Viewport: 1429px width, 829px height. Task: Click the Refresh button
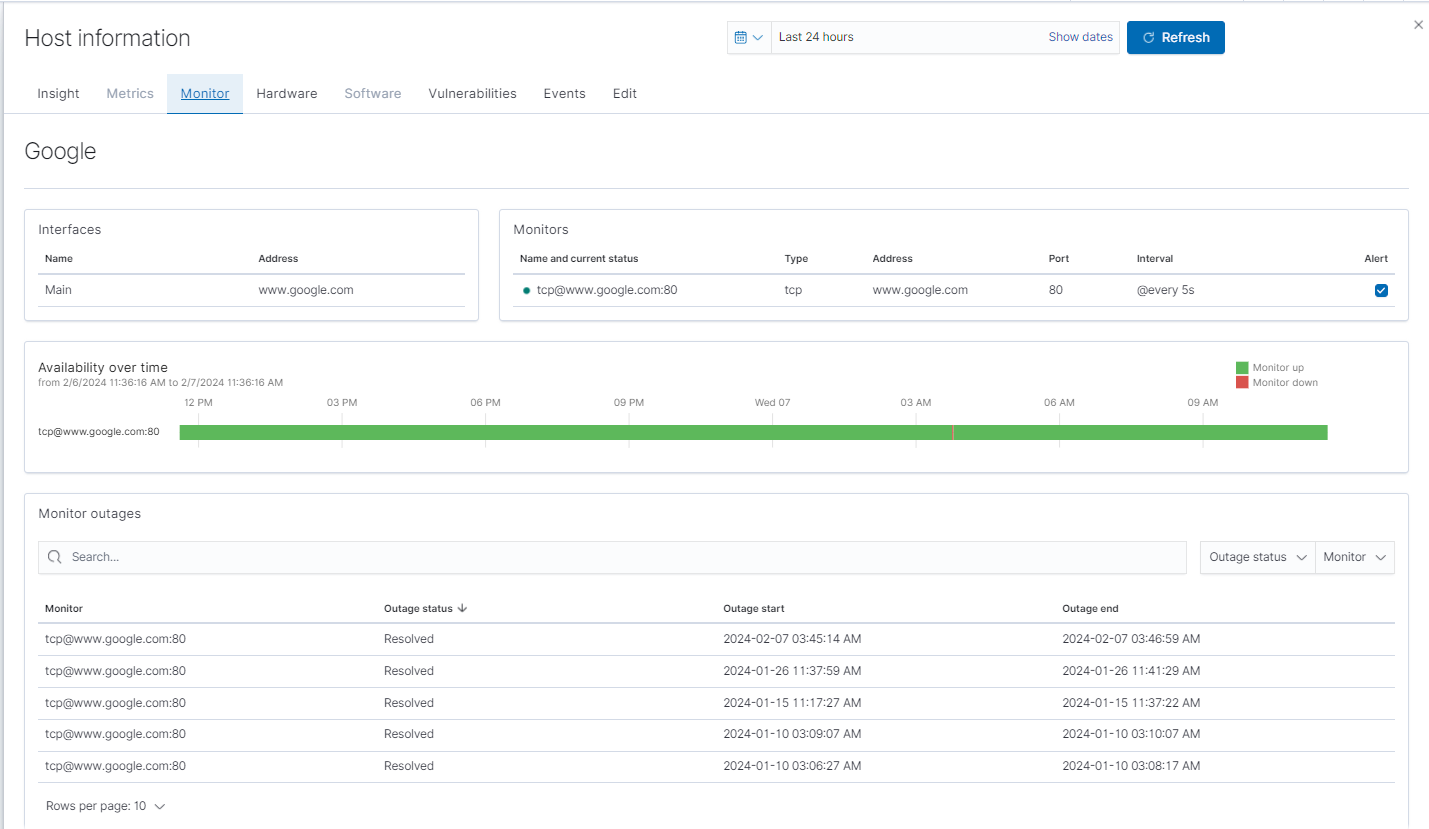tap(1175, 37)
